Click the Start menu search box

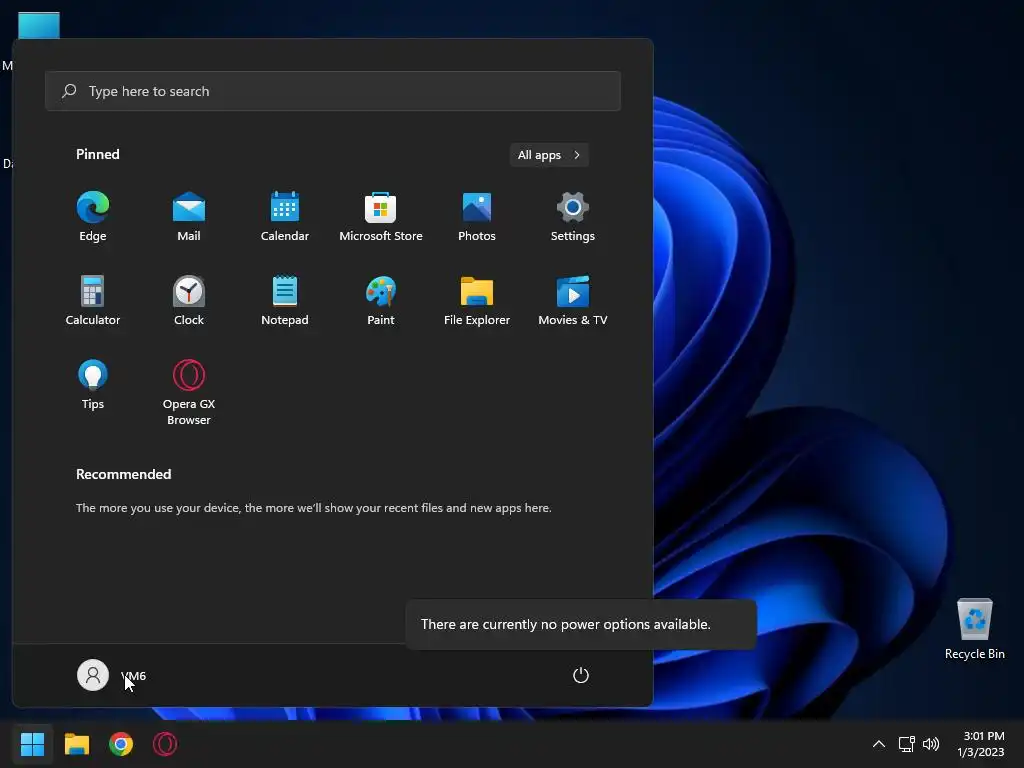pos(333,91)
